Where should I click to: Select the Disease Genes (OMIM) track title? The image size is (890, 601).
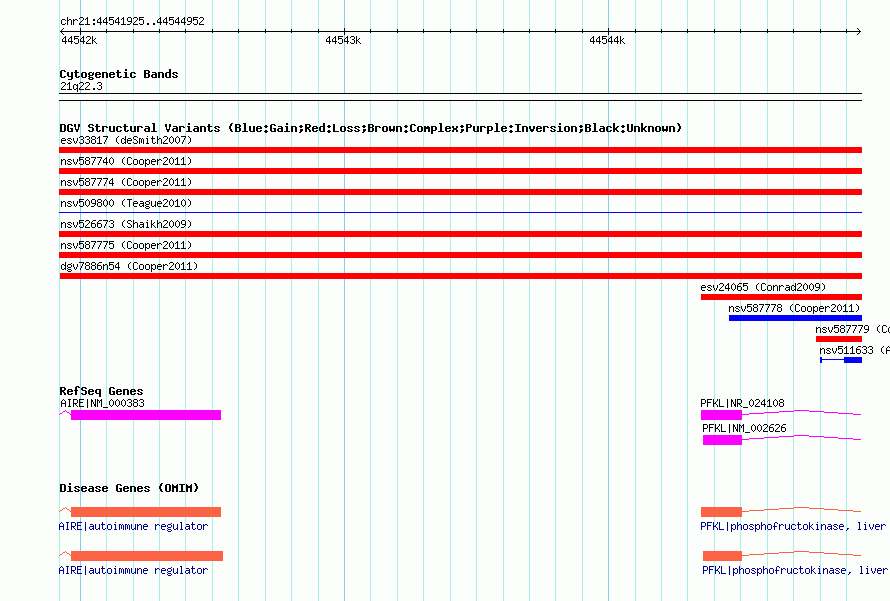pos(129,488)
